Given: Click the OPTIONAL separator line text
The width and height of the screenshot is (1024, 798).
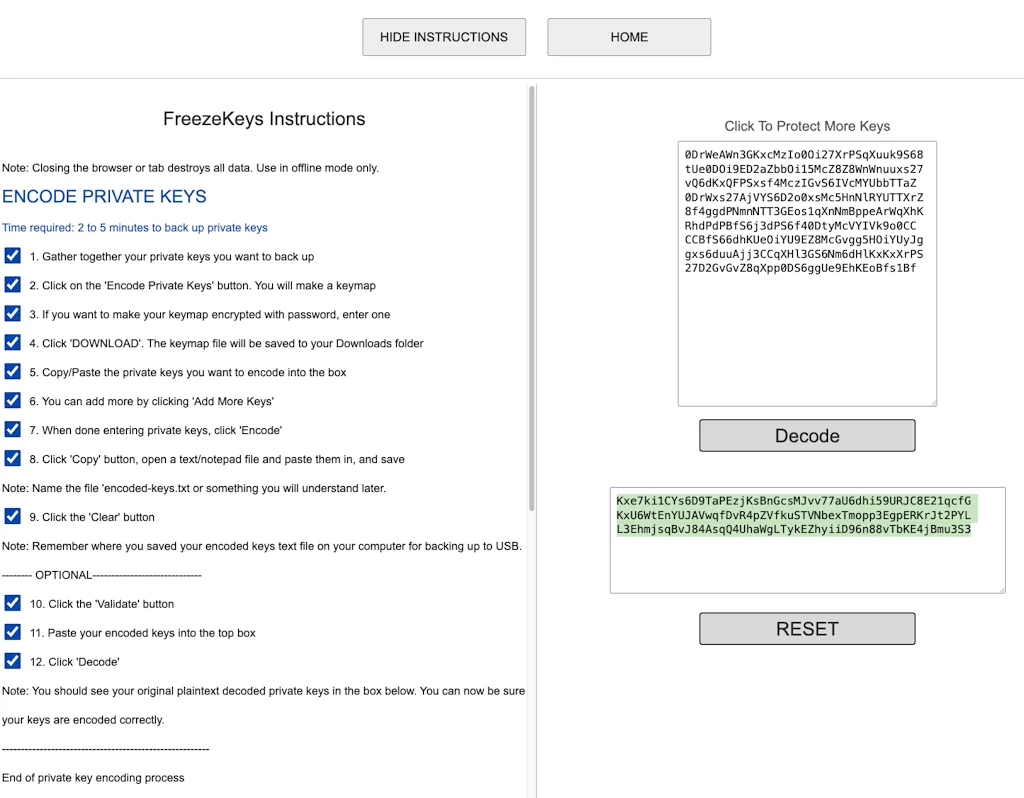Looking at the screenshot, I should pos(102,575).
